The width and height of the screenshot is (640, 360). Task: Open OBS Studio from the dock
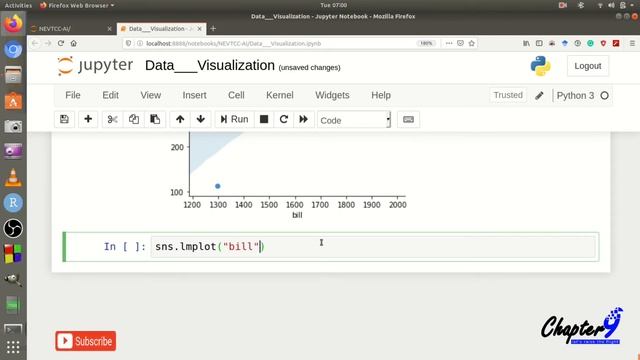point(13,228)
